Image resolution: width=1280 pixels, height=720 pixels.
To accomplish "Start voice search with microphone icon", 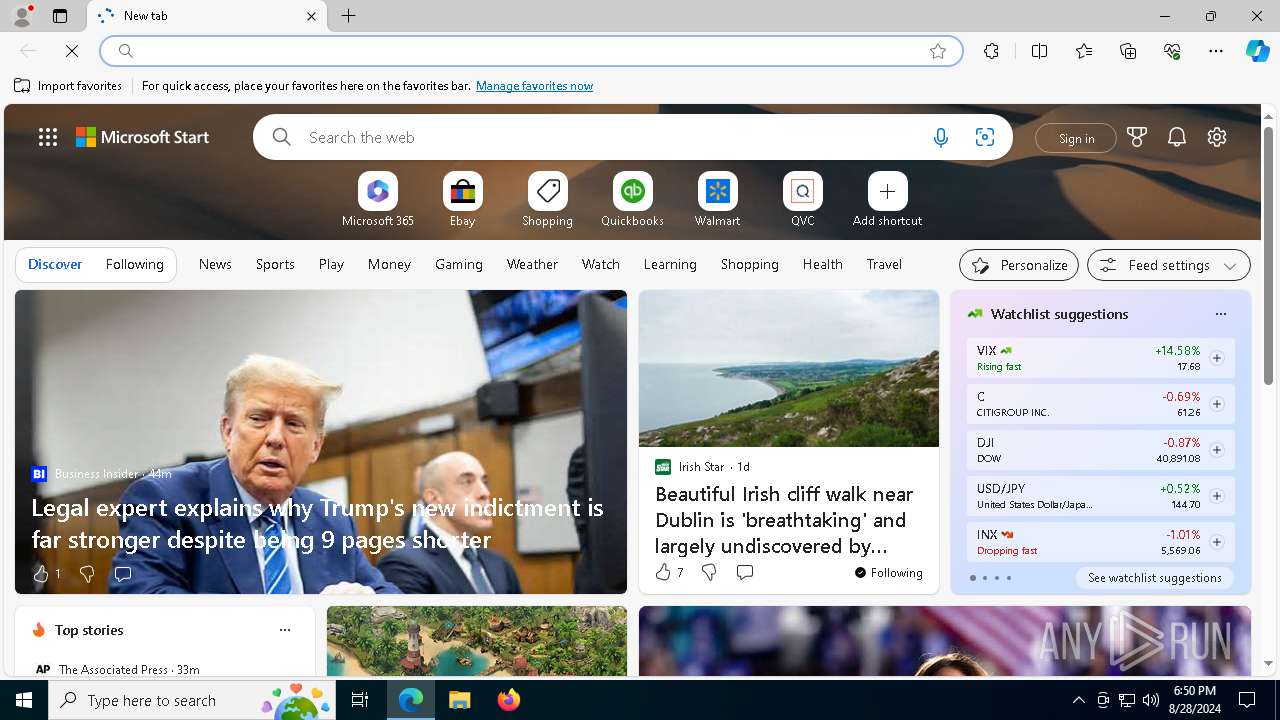I will click(940, 138).
